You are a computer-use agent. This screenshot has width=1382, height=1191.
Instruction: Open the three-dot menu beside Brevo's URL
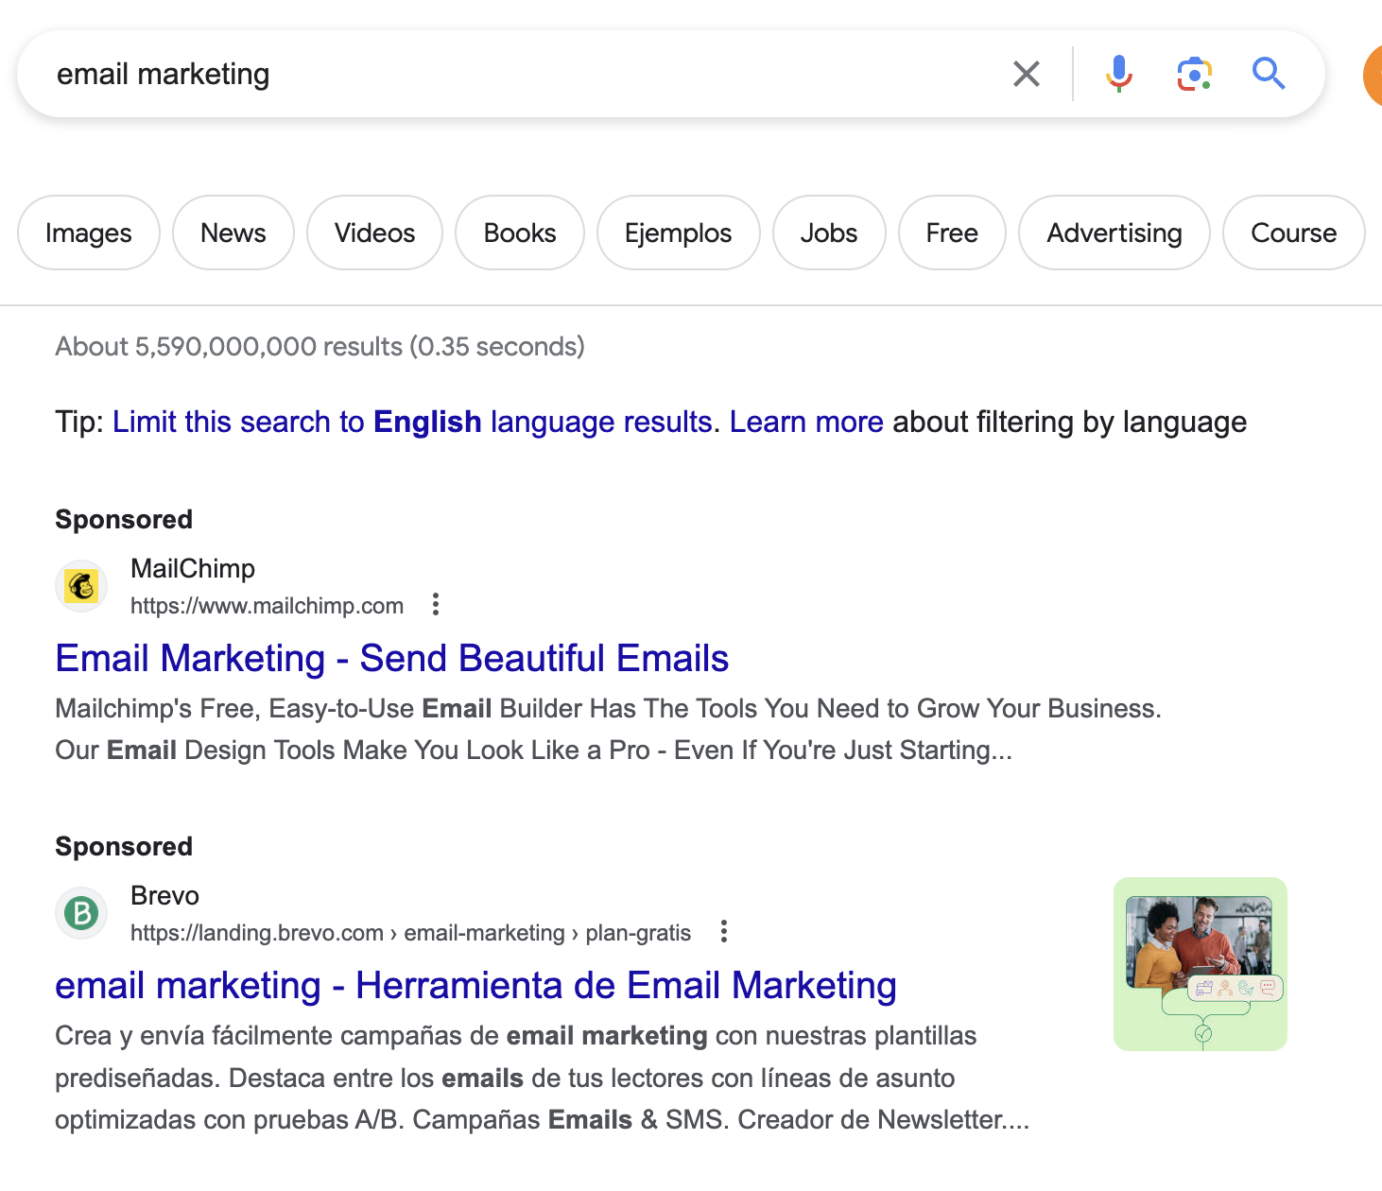coord(723,931)
